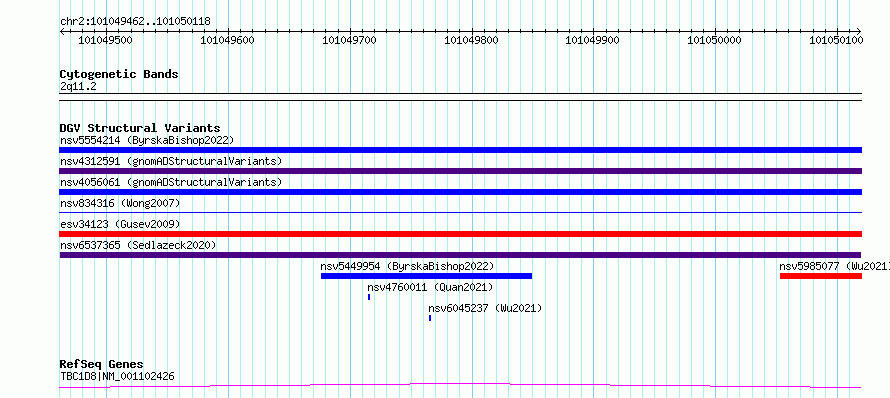Viewport: 890px width, 398px height.
Task: Click ruler position 101050100
Action: (x=837, y=40)
